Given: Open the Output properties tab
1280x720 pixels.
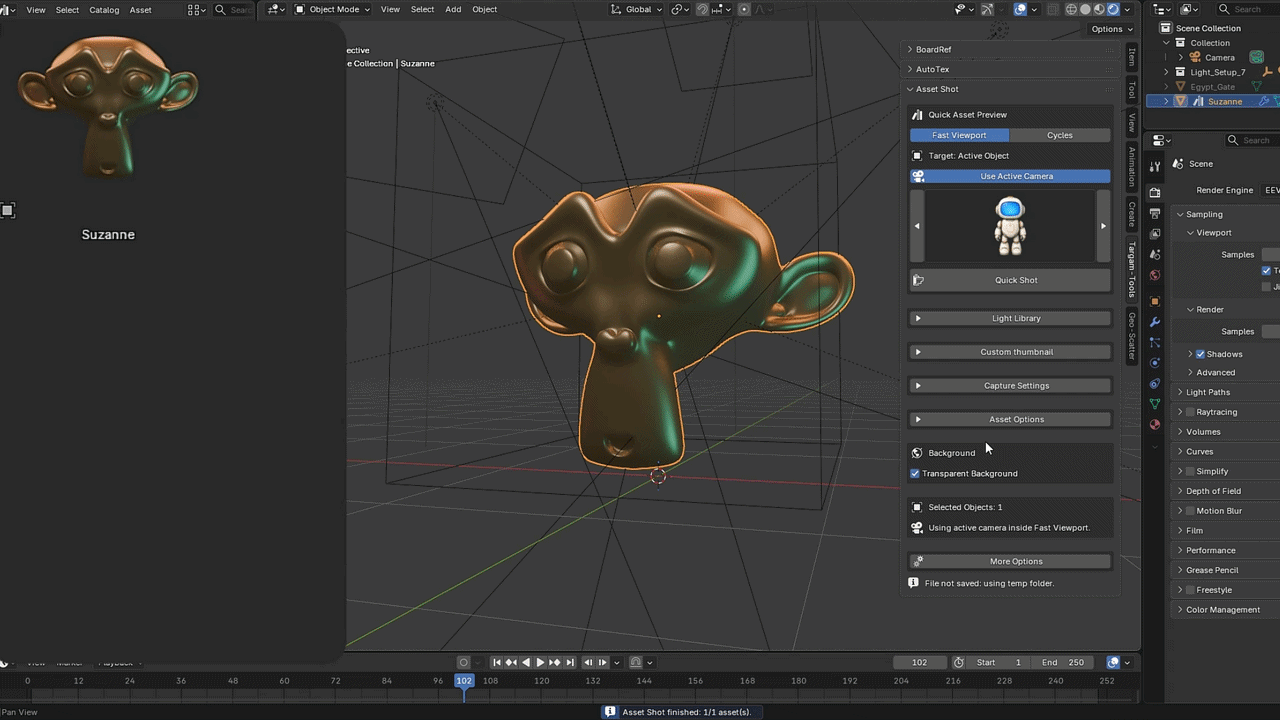Looking at the screenshot, I should (1155, 213).
